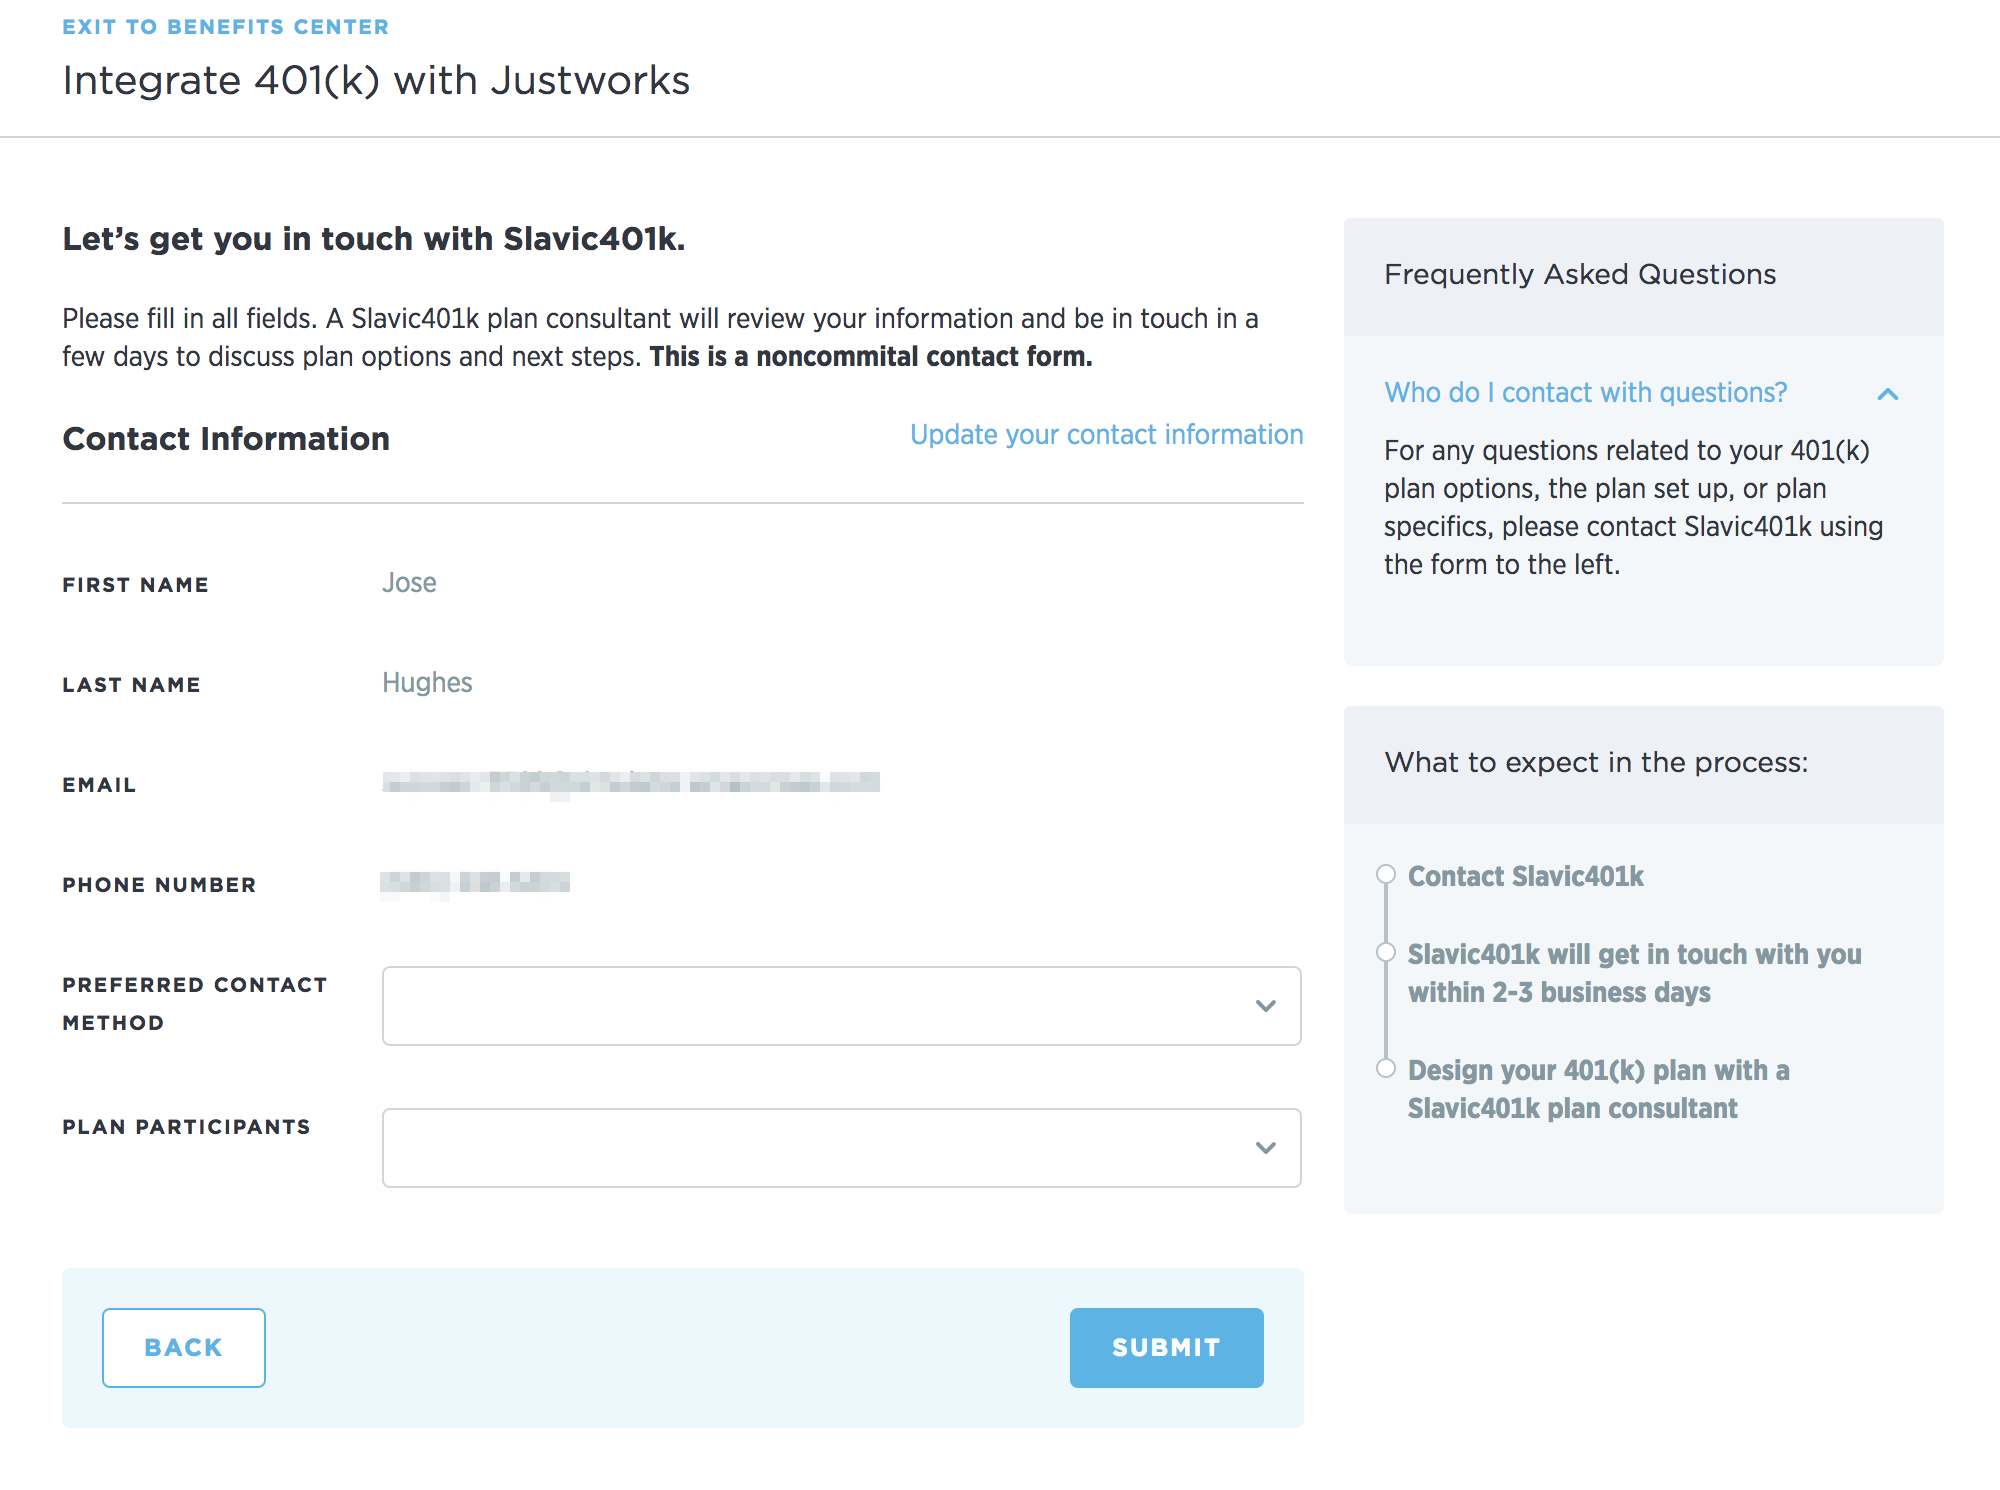
Task: Collapse the chevron beside the contact question
Action: click(1887, 394)
